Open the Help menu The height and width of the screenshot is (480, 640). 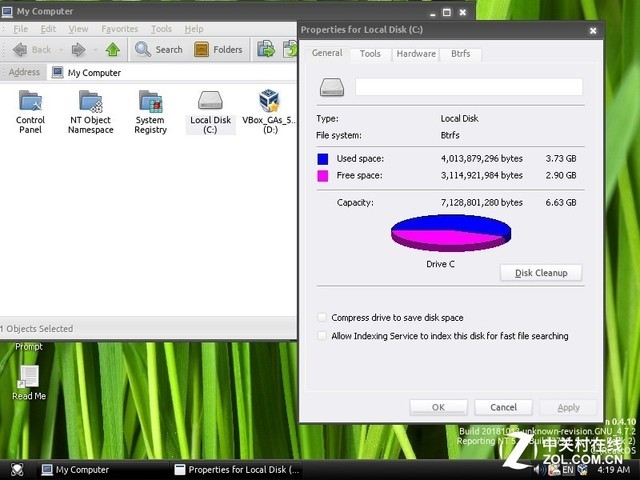point(194,29)
